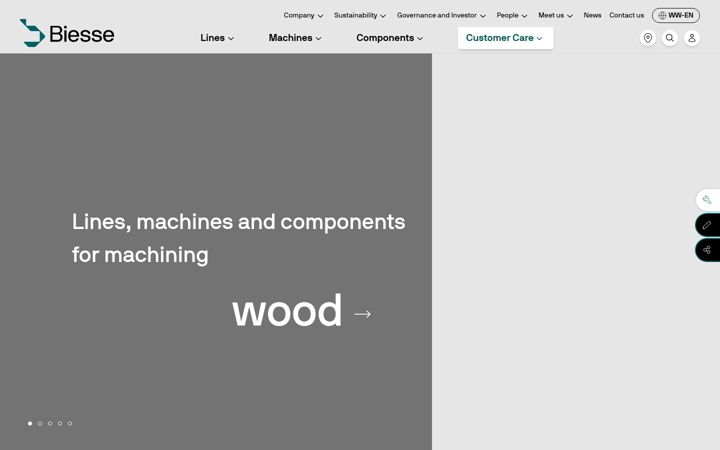Select third carousel slide dot
The height and width of the screenshot is (450, 720).
pyautogui.click(x=50, y=423)
